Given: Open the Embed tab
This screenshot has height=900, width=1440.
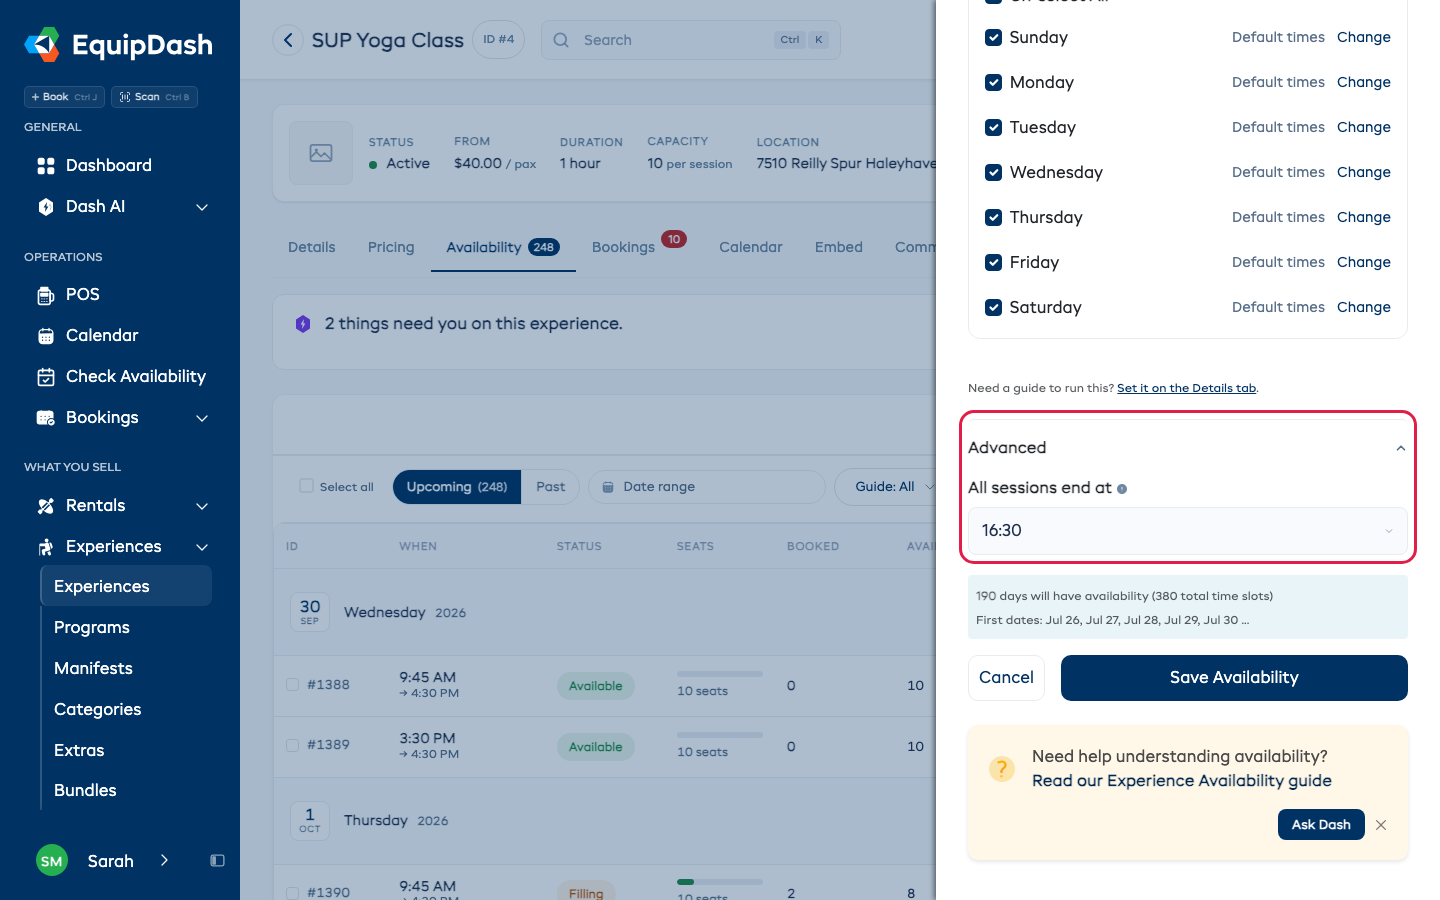Looking at the screenshot, I should pos(839,247).
